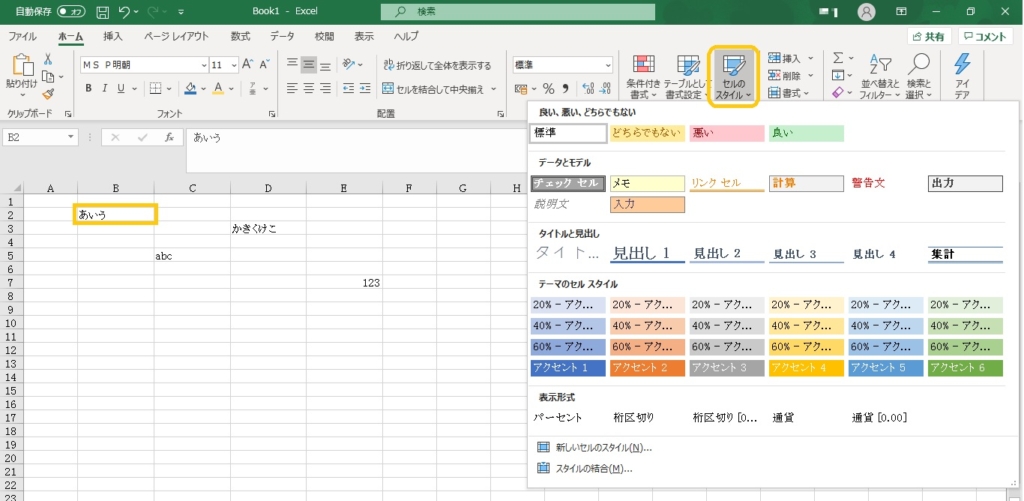Click the Format Painter brush icon
Screen dimensions: 1024x501
(48, 93)
